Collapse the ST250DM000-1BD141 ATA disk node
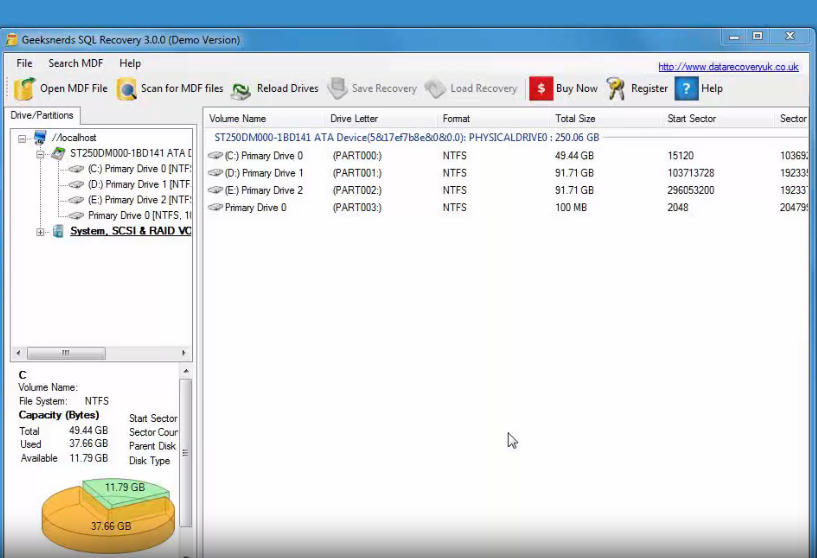Image resolution: width=817 pixels, height=558 pixels. pyautogui.click(x=41, y=154)
